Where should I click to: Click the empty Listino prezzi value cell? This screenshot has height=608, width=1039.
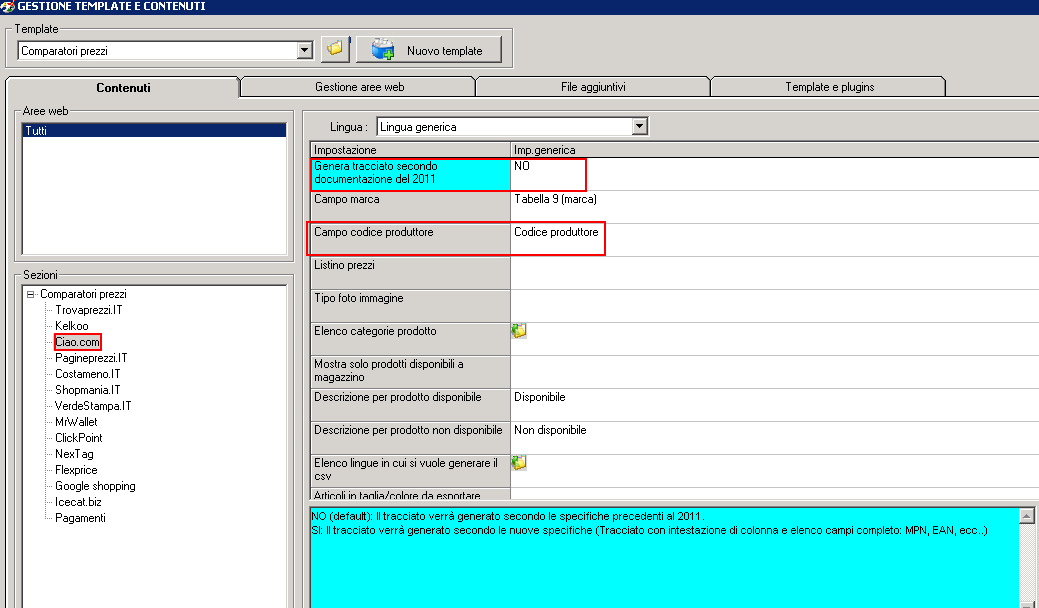coord(775,273)
